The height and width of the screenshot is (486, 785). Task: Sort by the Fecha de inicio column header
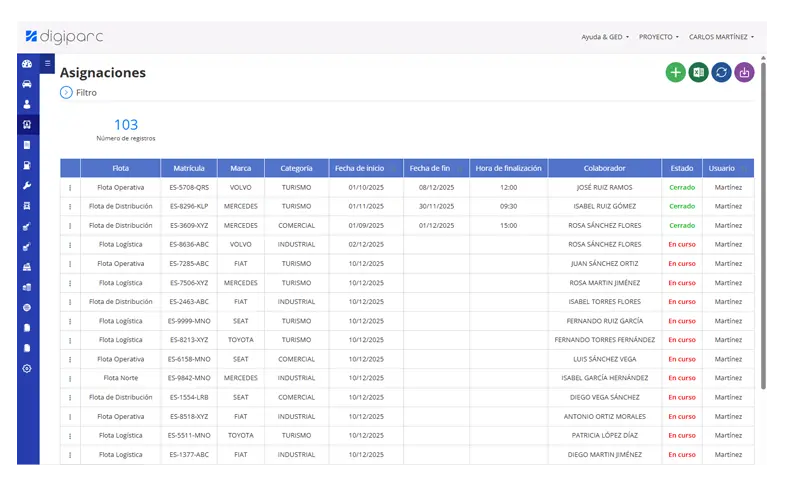365,168
